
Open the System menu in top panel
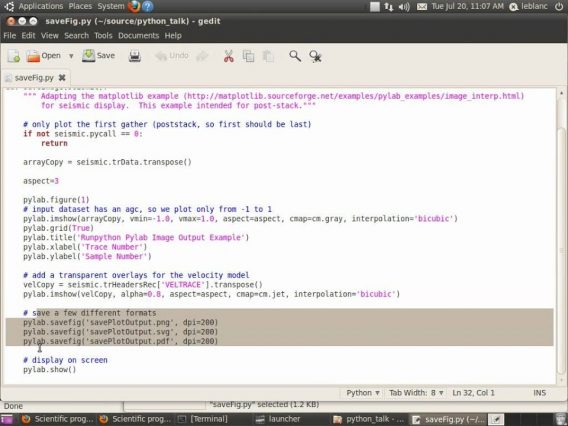click(111, 6)
